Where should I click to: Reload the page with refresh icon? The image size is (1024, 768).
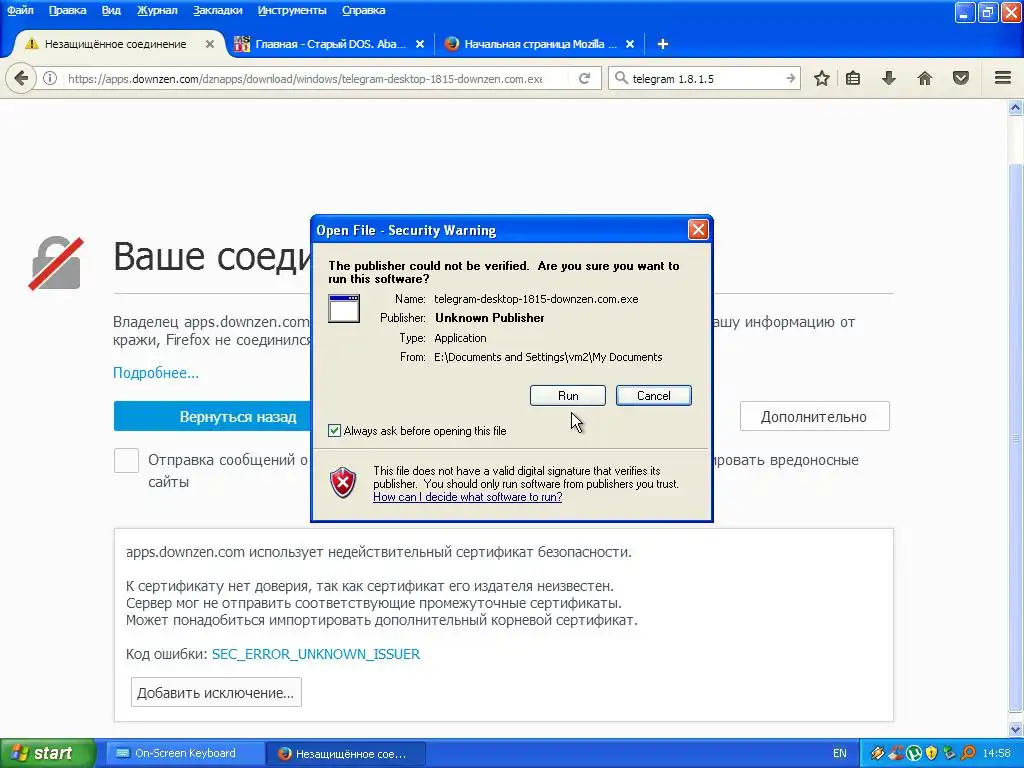click(584, 78)
